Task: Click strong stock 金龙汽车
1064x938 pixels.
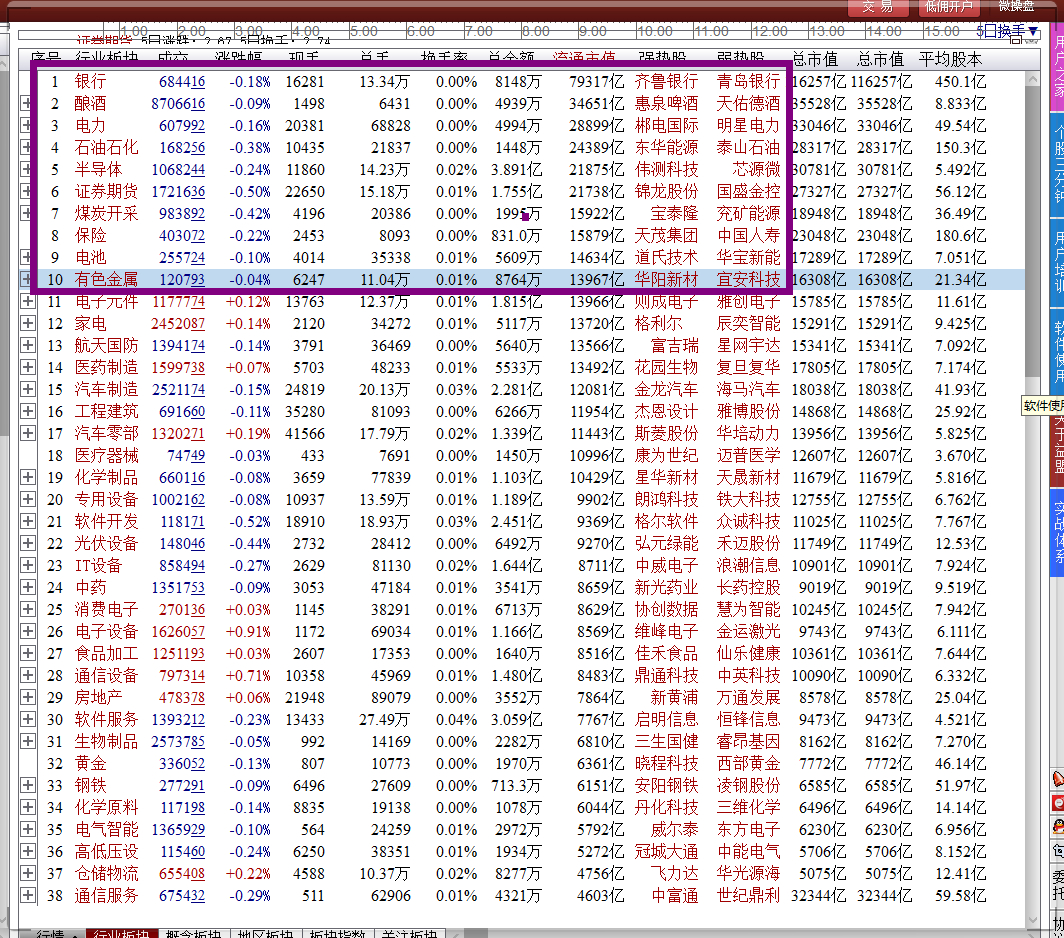Action: pos(666,390)
